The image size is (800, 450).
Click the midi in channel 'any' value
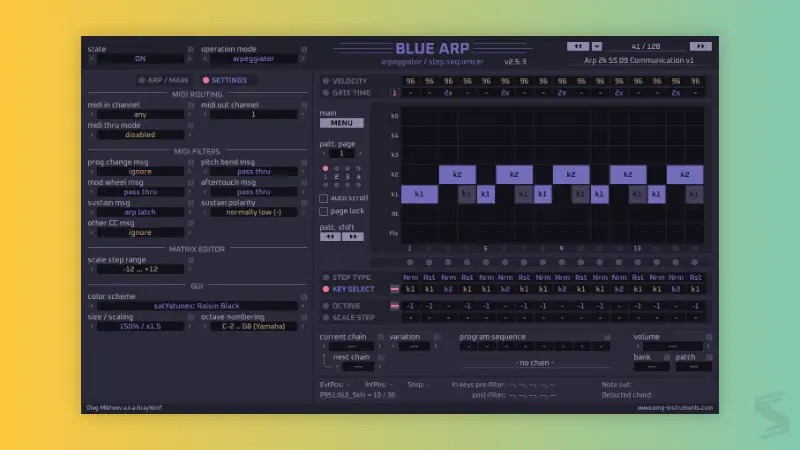[x=140, y=115]
